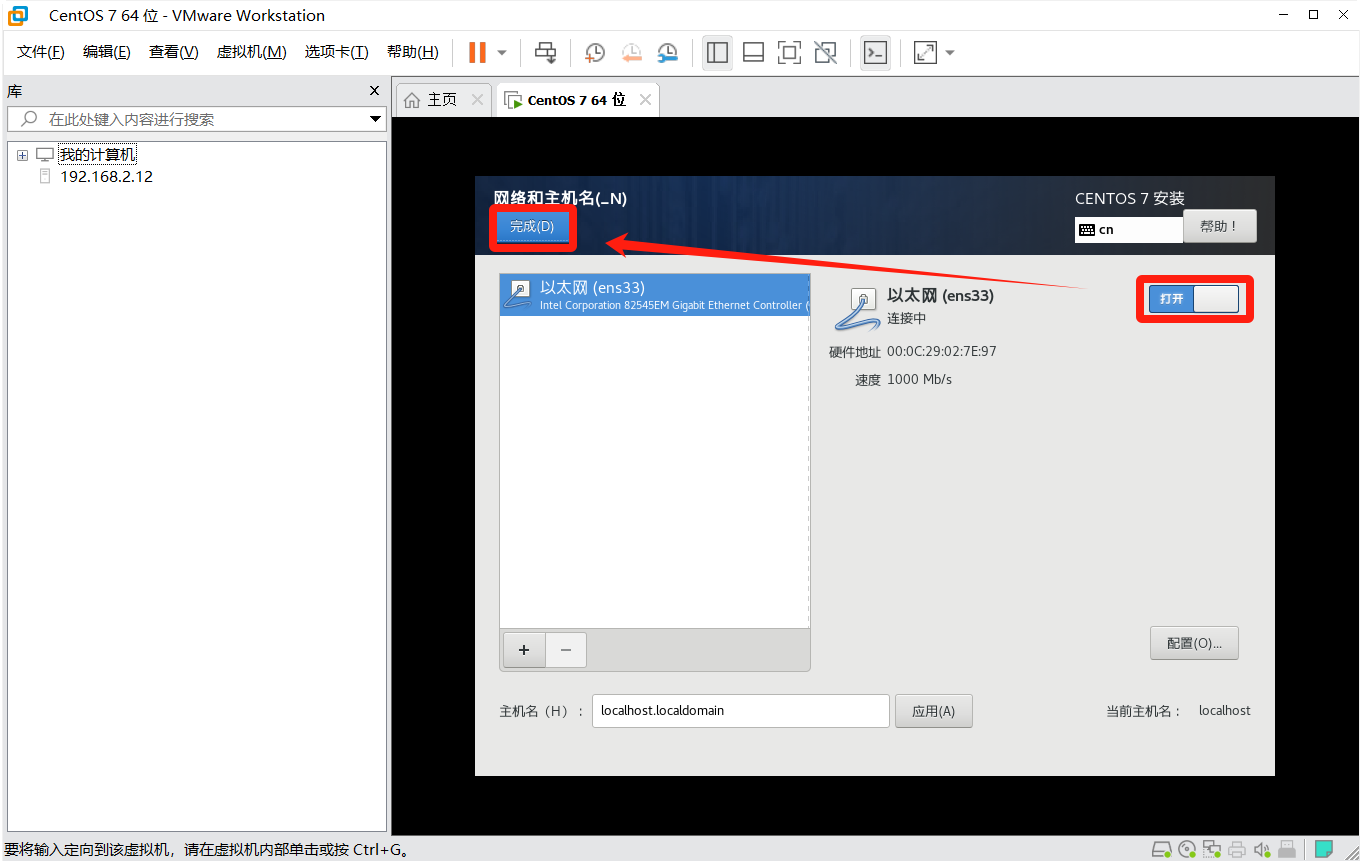Screen dimensions: 1360x861
Task: Open dropdown arrow next to pause button
Action: pos(502,52)
